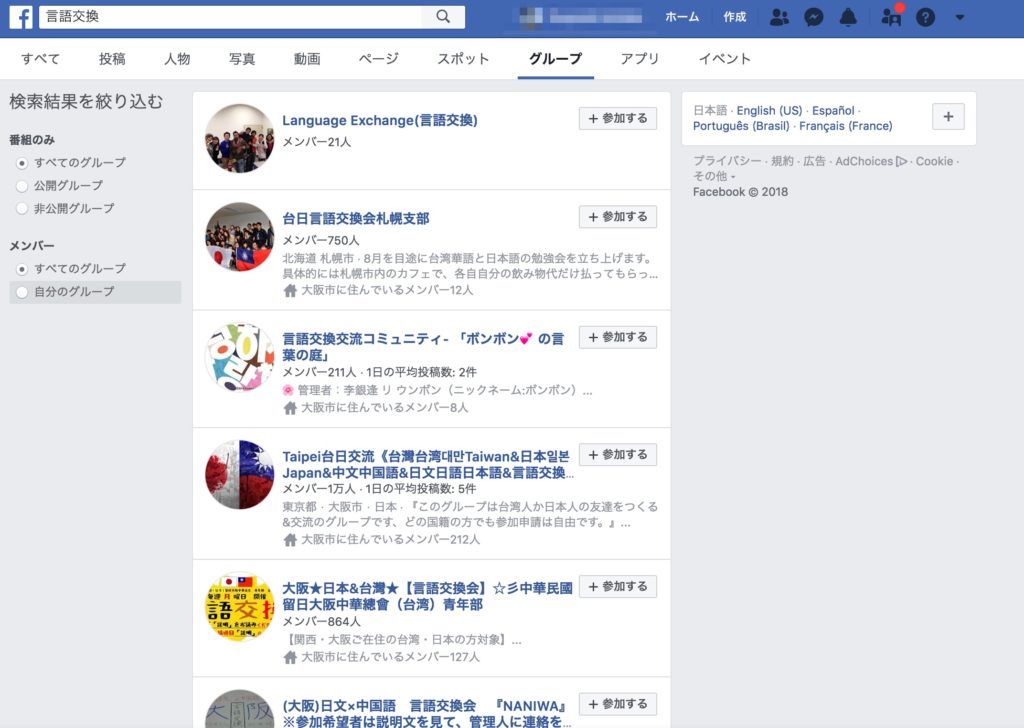
Task: Open Cookie footer link
Action: point(934,161)
